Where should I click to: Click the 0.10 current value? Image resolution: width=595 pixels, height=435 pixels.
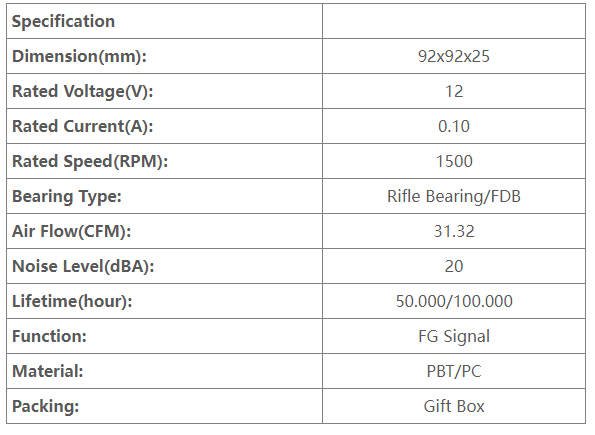pos(454,126)
